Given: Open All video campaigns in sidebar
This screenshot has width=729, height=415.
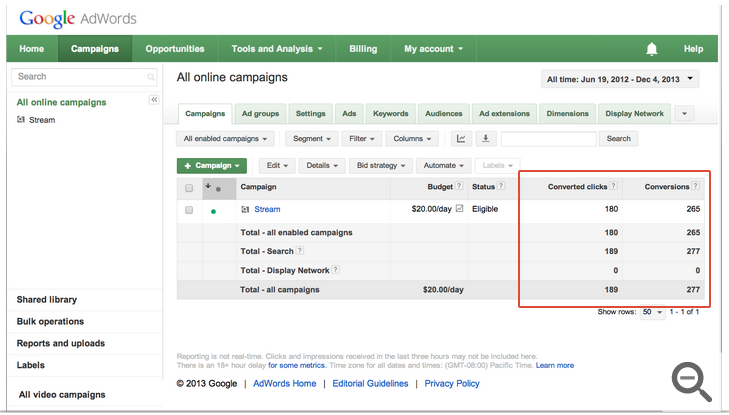Looking at the screenshot, I should coord(62,395).
